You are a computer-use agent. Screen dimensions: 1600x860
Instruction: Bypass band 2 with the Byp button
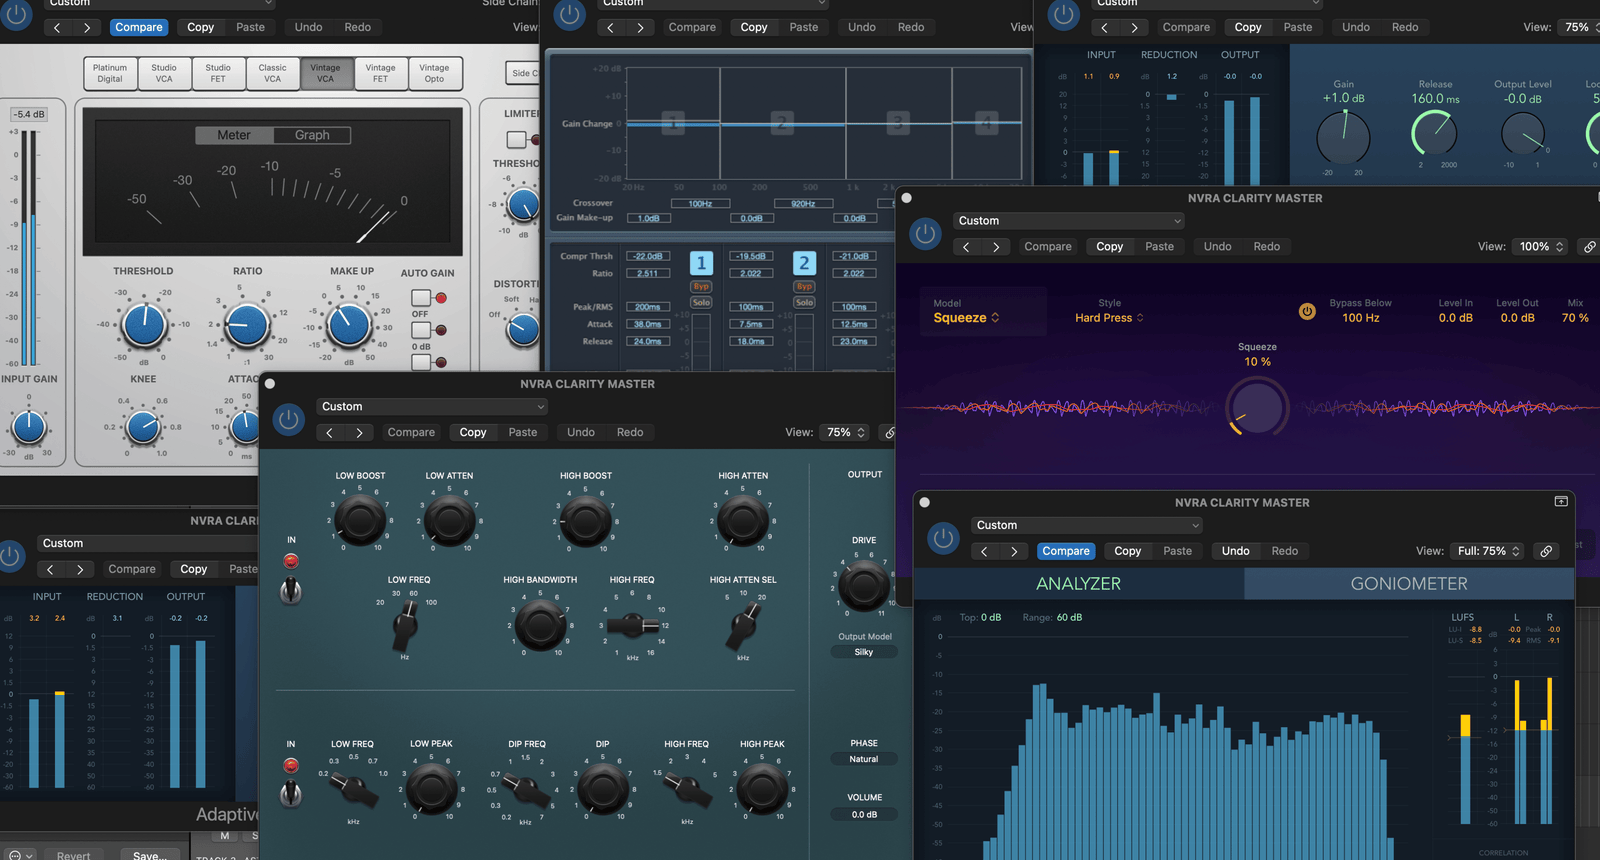coord(804,287)
